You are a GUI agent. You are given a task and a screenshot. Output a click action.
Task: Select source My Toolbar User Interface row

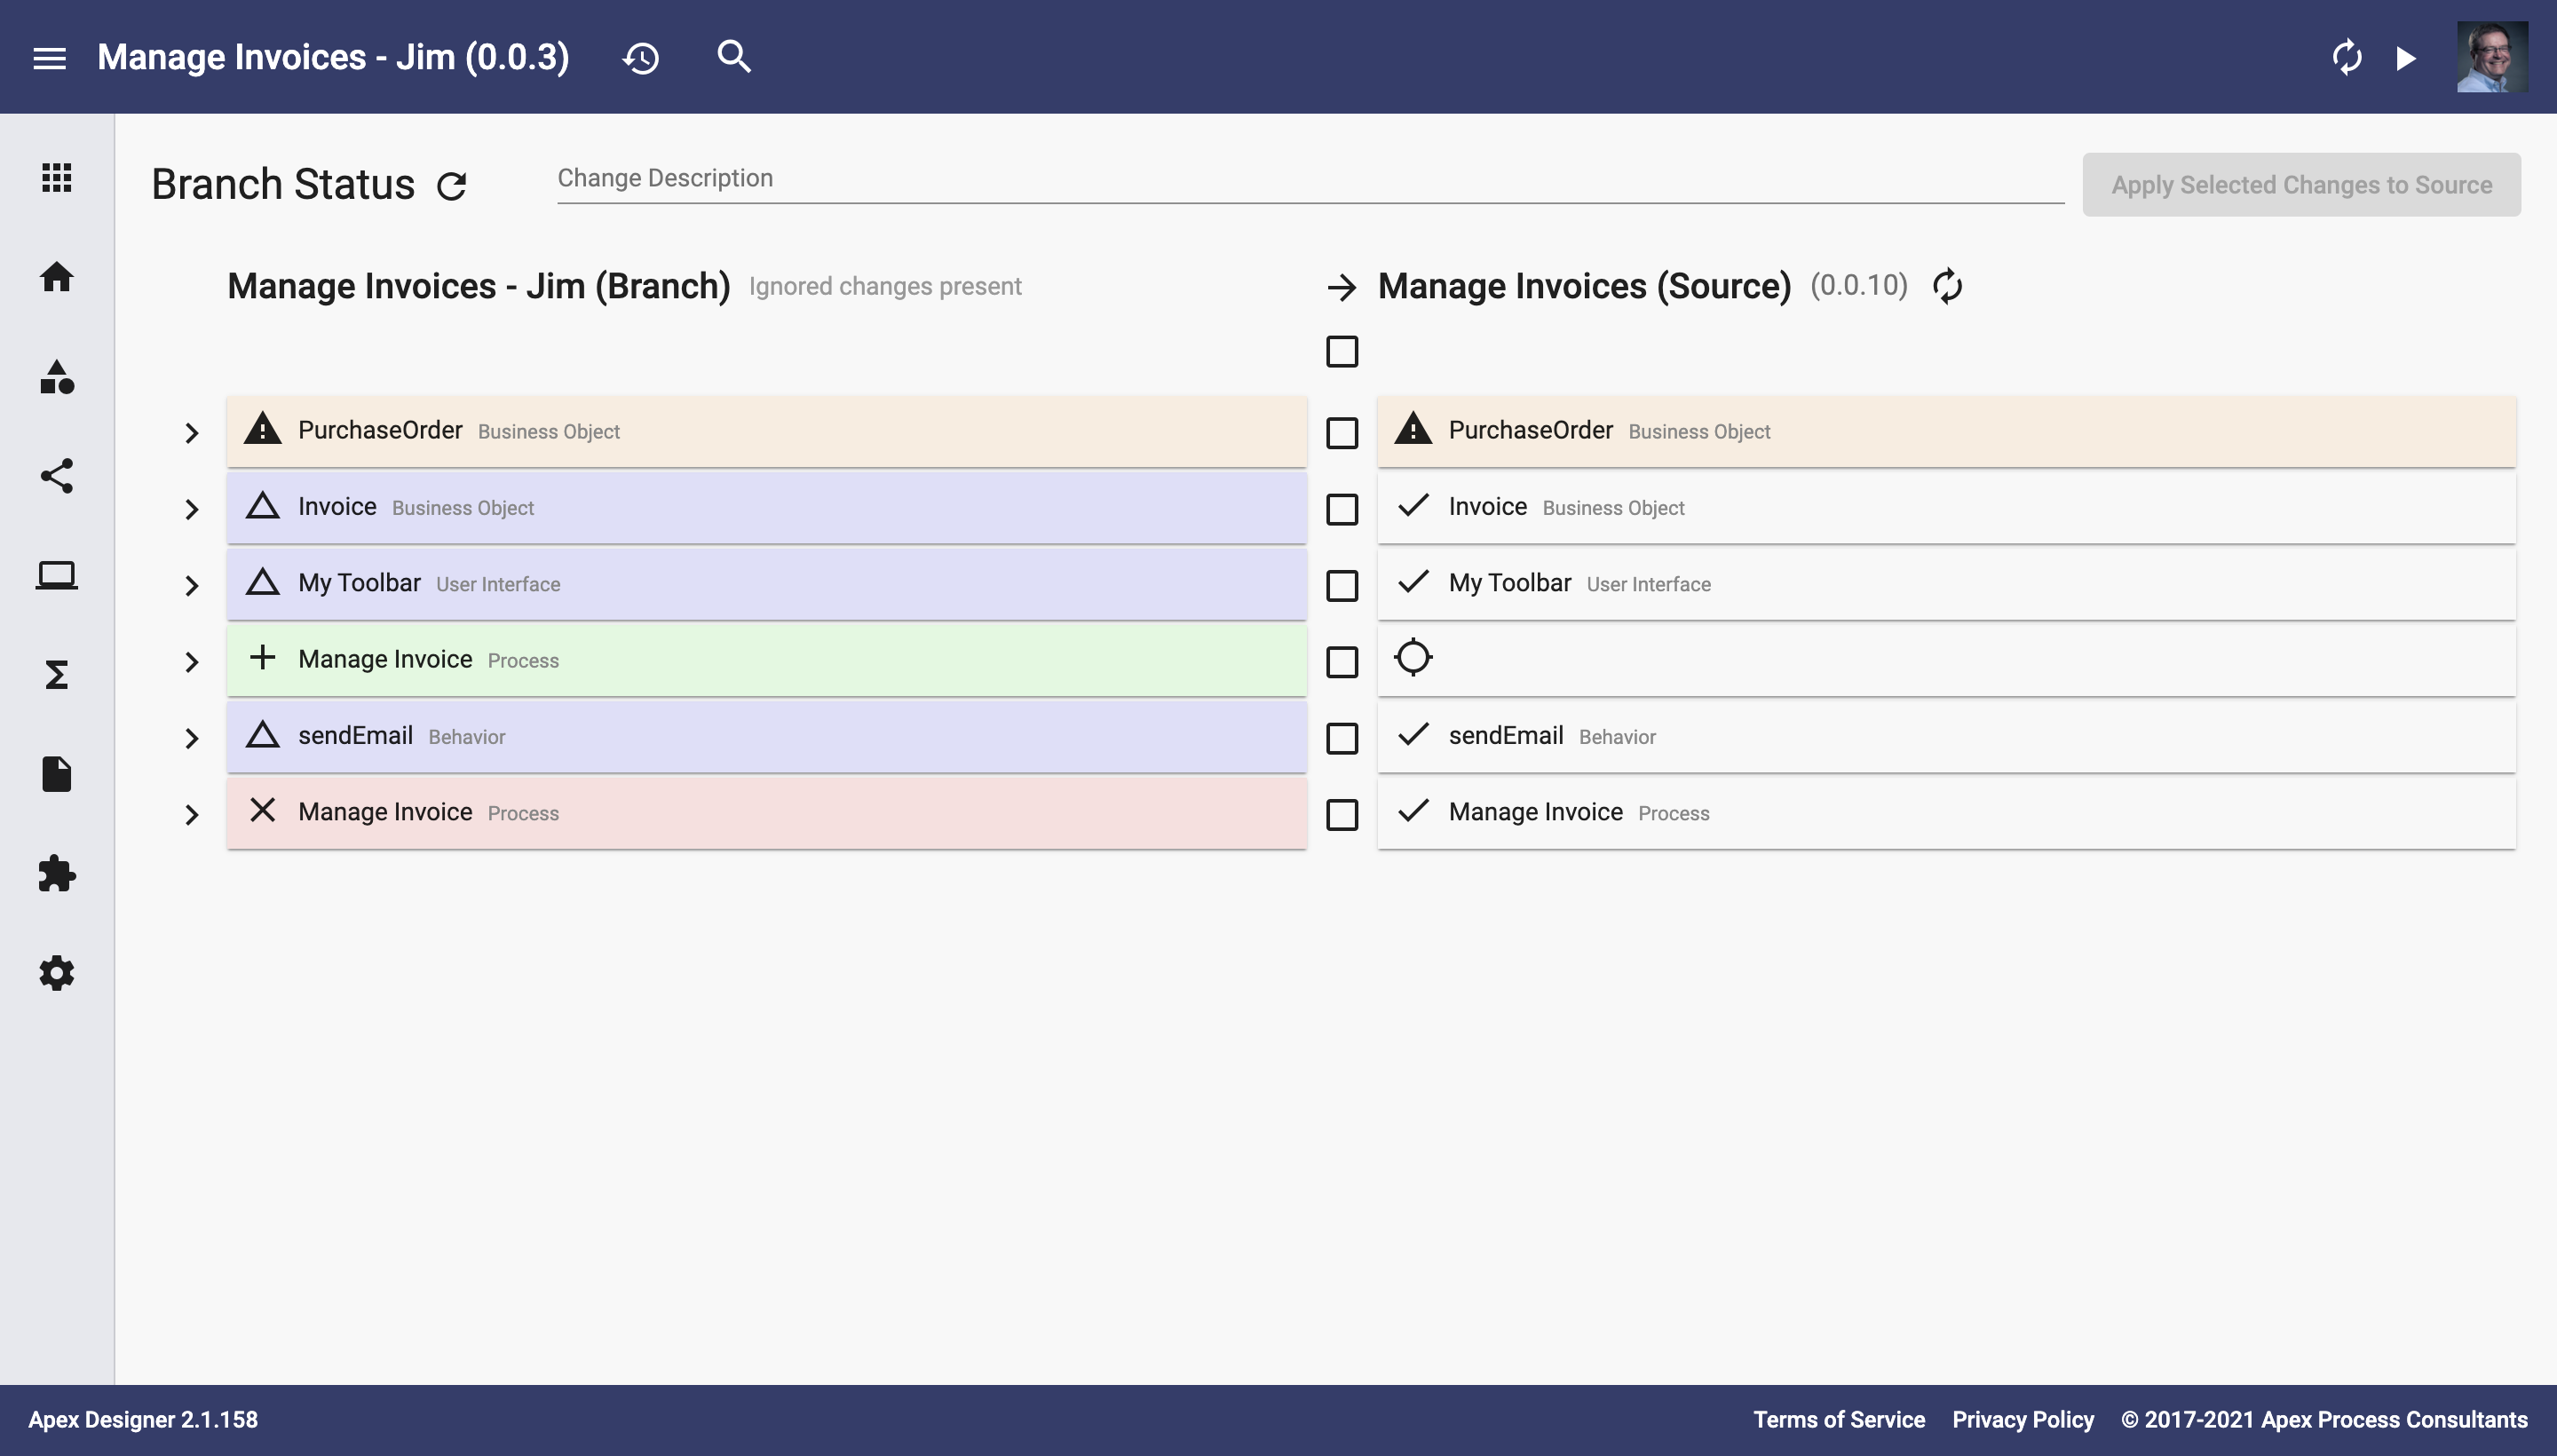click(1946, 584)
